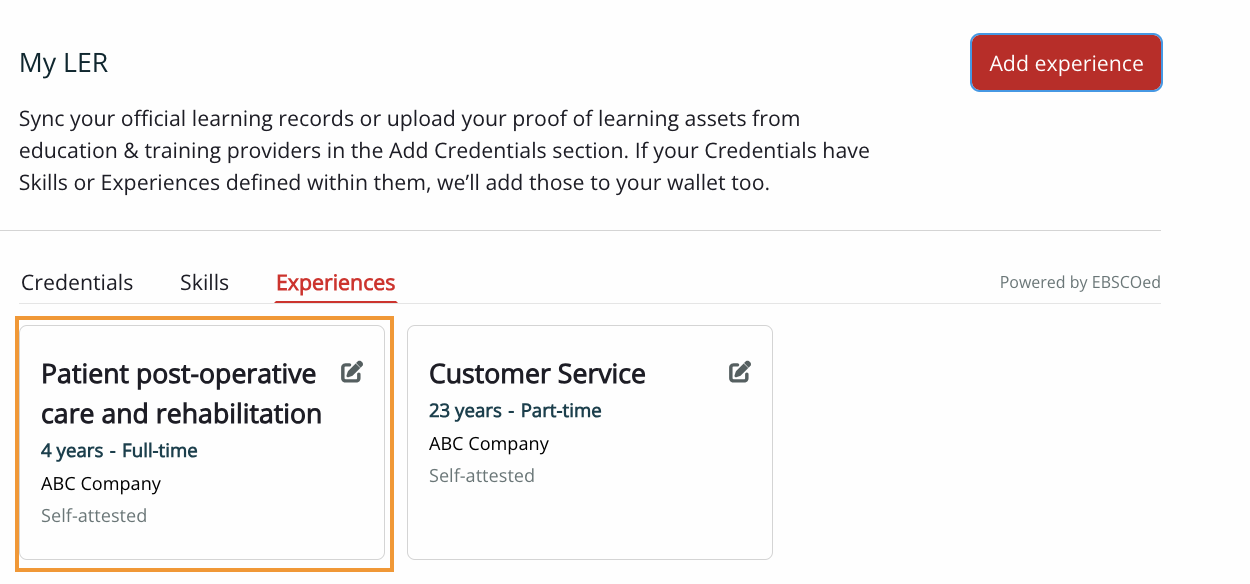
Task: Click the Add experience button
Action: coord(1066,63)
